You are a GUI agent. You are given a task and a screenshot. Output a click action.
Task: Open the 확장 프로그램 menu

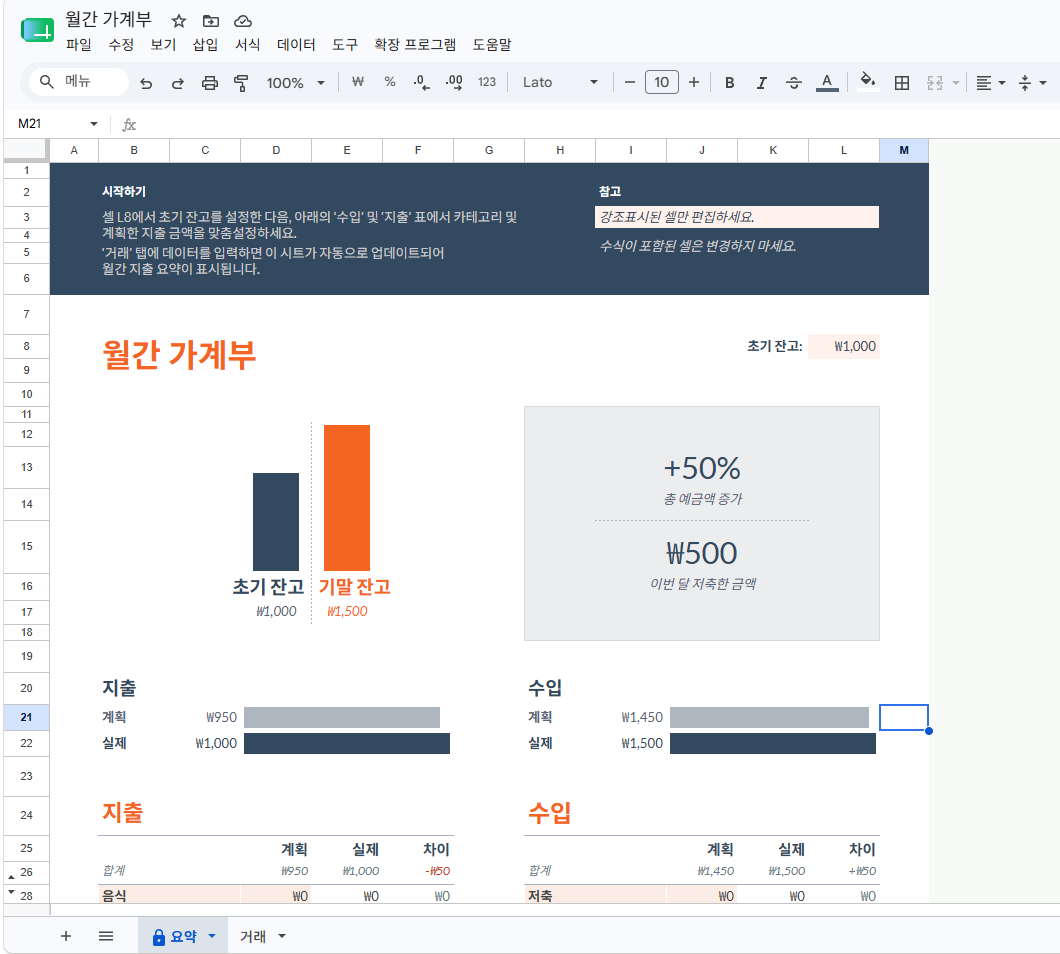(x=415, y=45)
